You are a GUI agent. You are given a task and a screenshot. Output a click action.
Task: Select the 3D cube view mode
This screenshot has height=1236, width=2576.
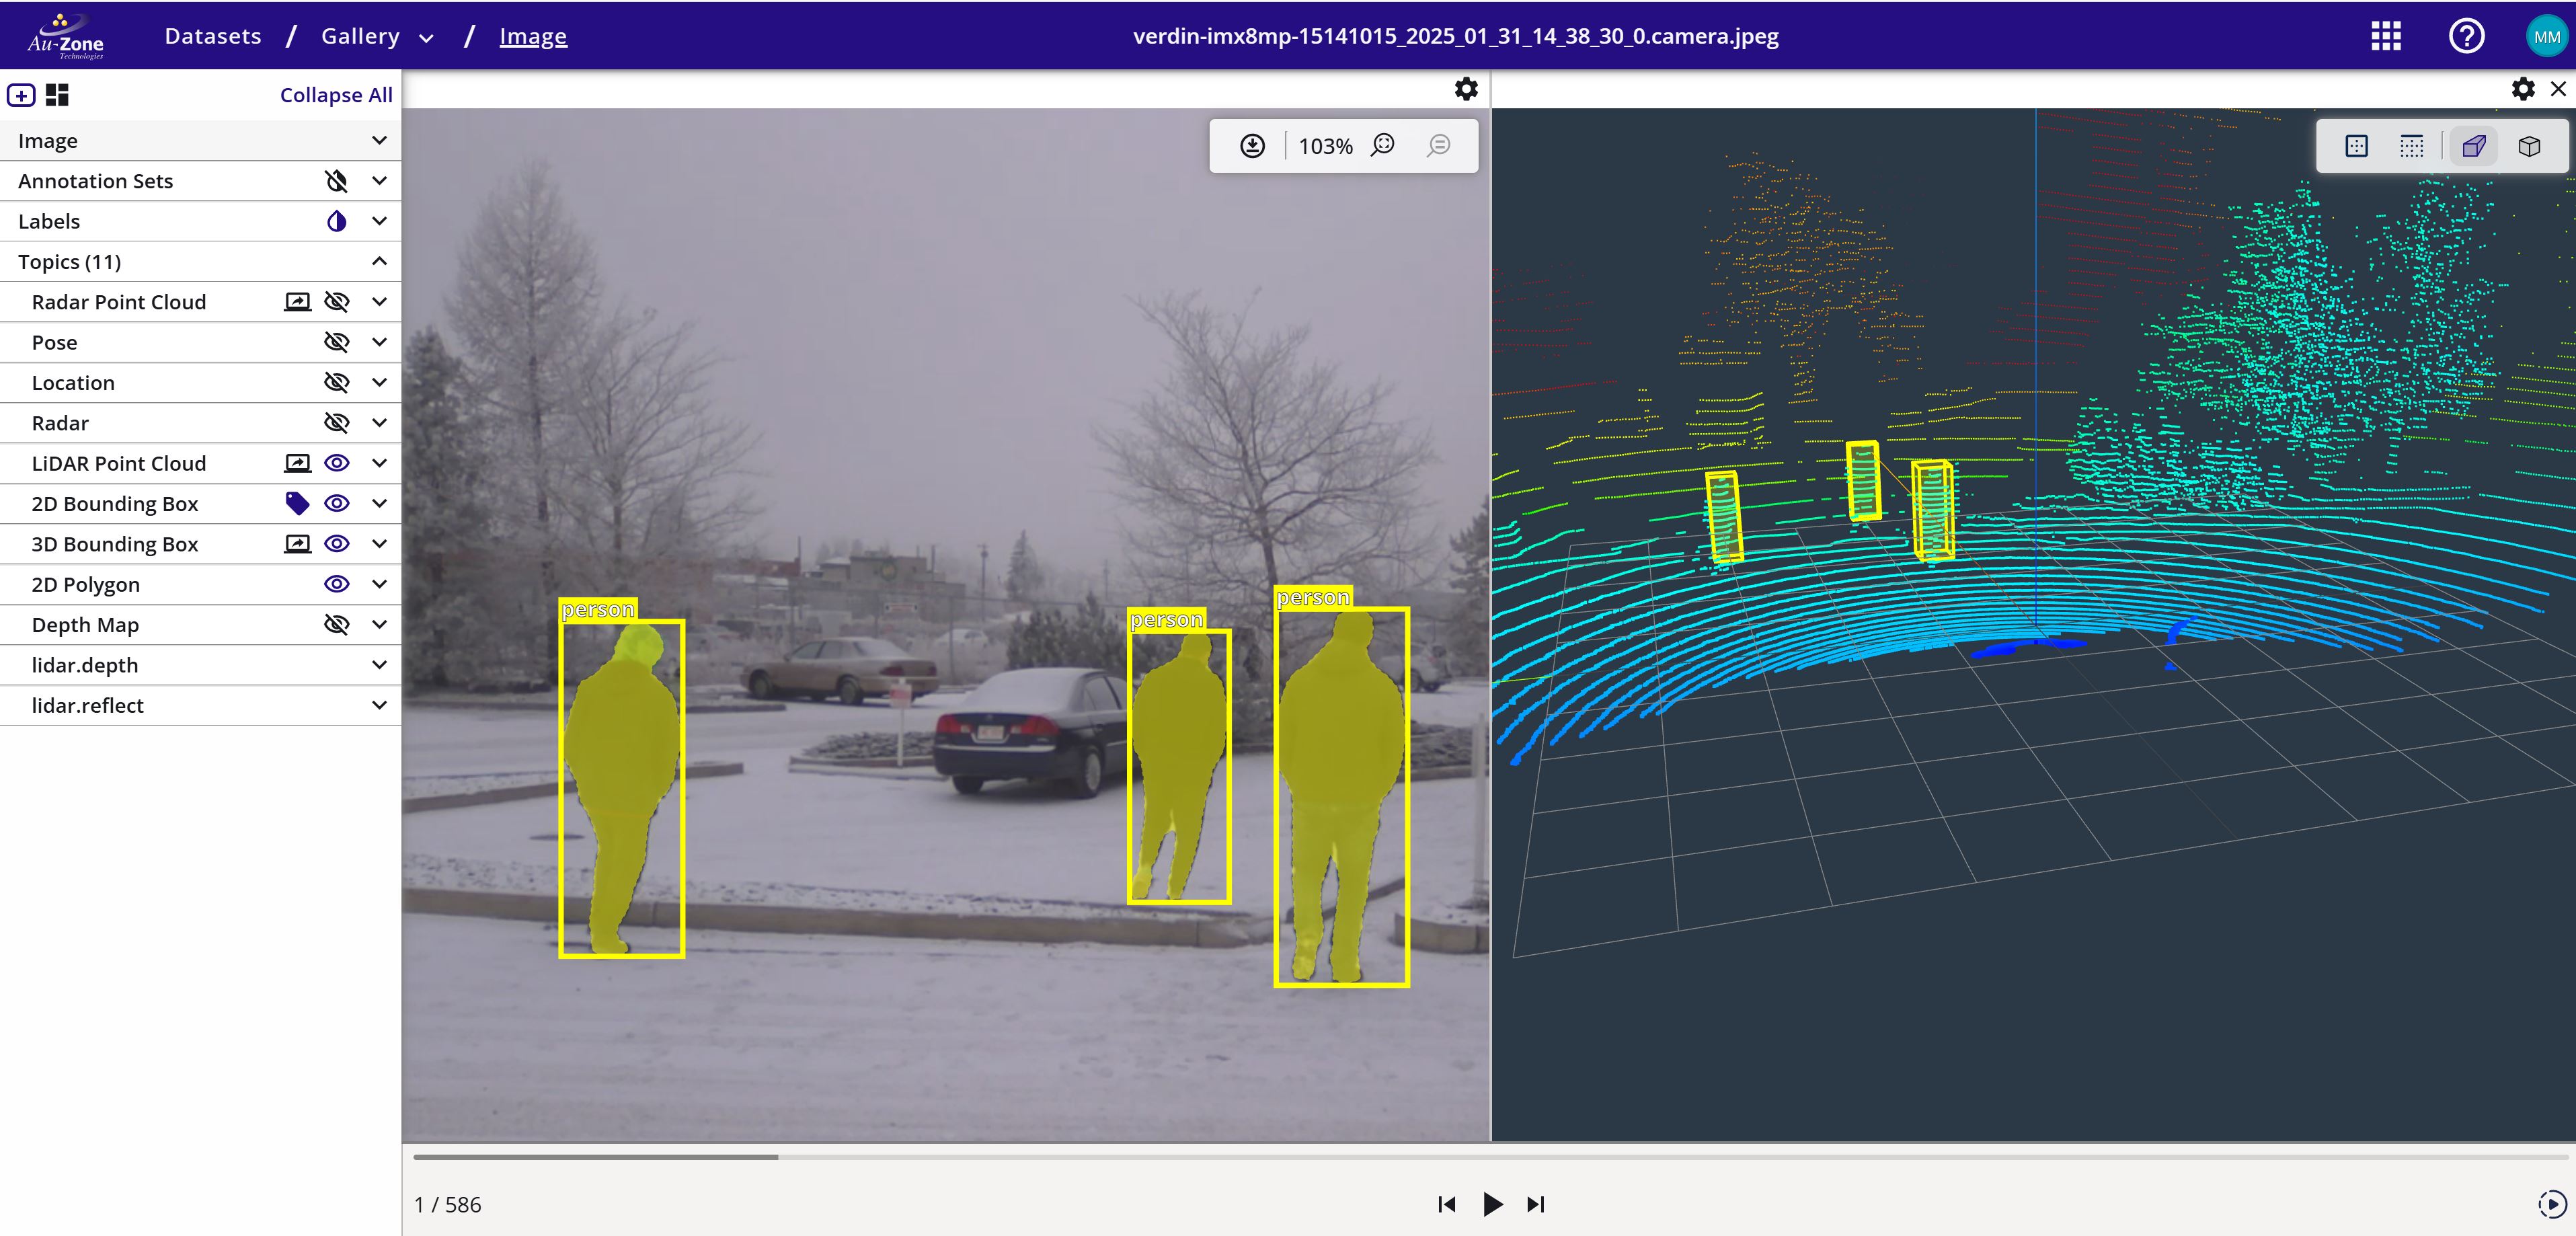coord(2529,147)
